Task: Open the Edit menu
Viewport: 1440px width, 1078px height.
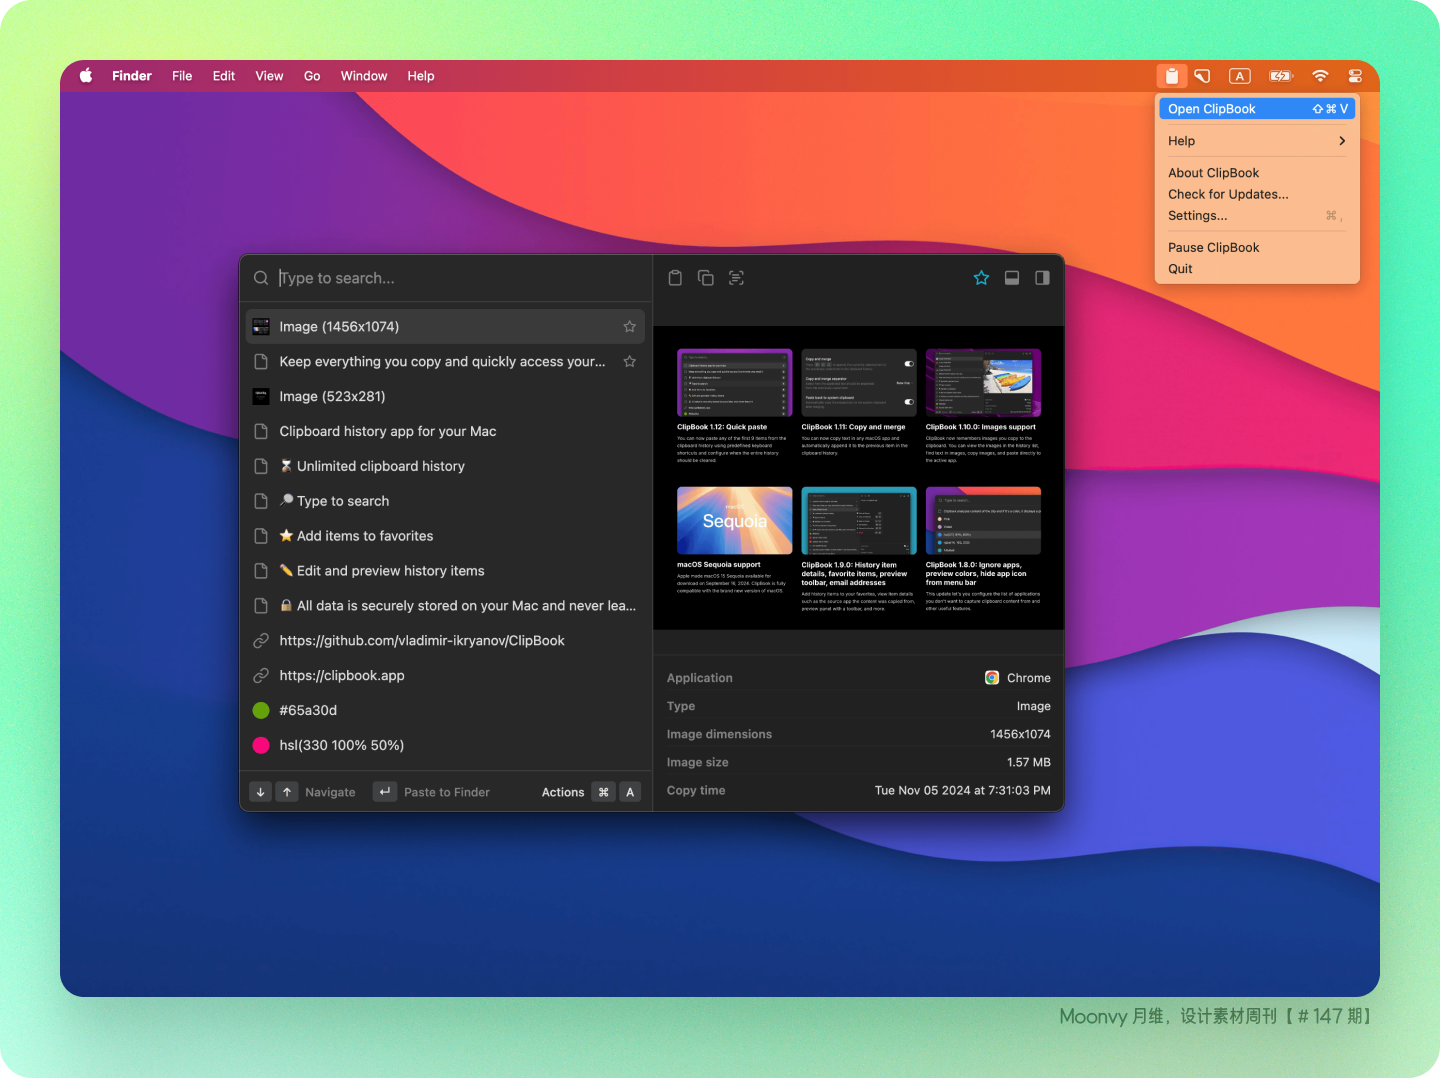Action: [224, 76]
